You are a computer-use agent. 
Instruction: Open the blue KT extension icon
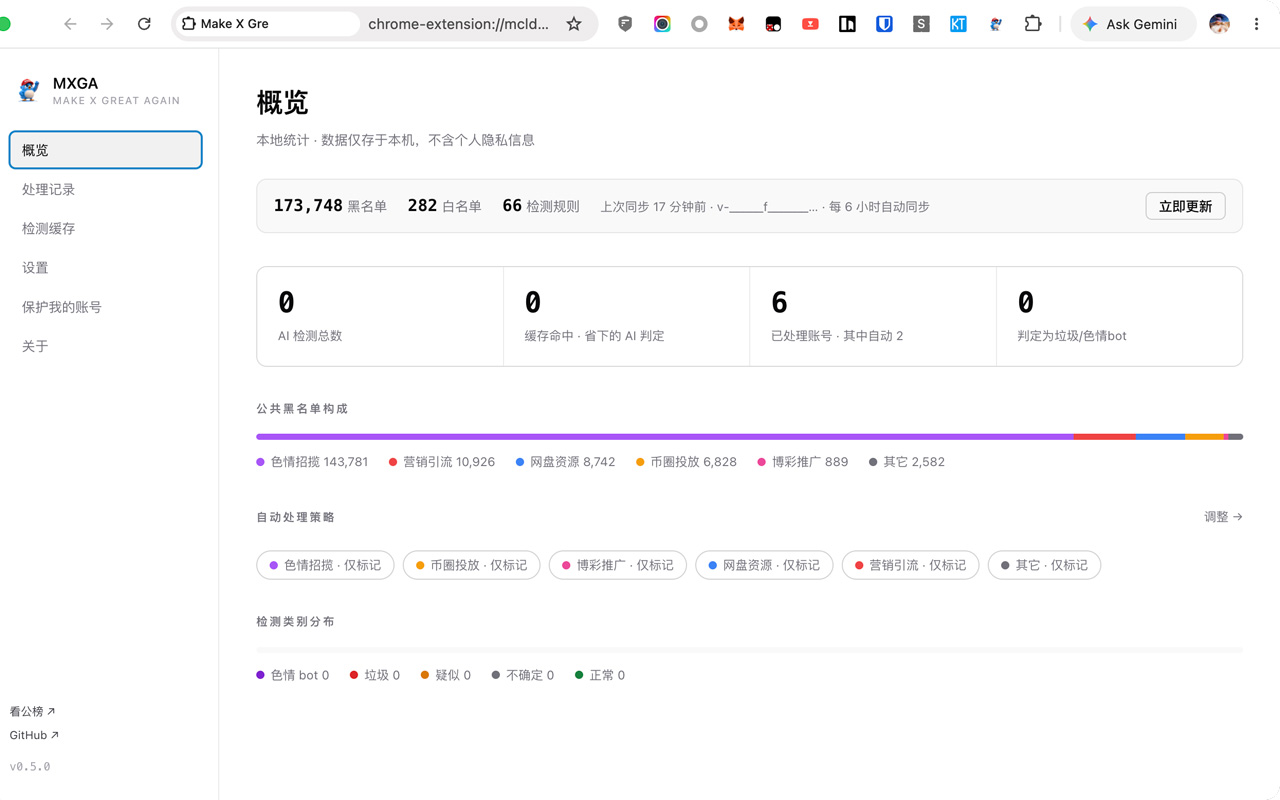(x=958, y=24)
